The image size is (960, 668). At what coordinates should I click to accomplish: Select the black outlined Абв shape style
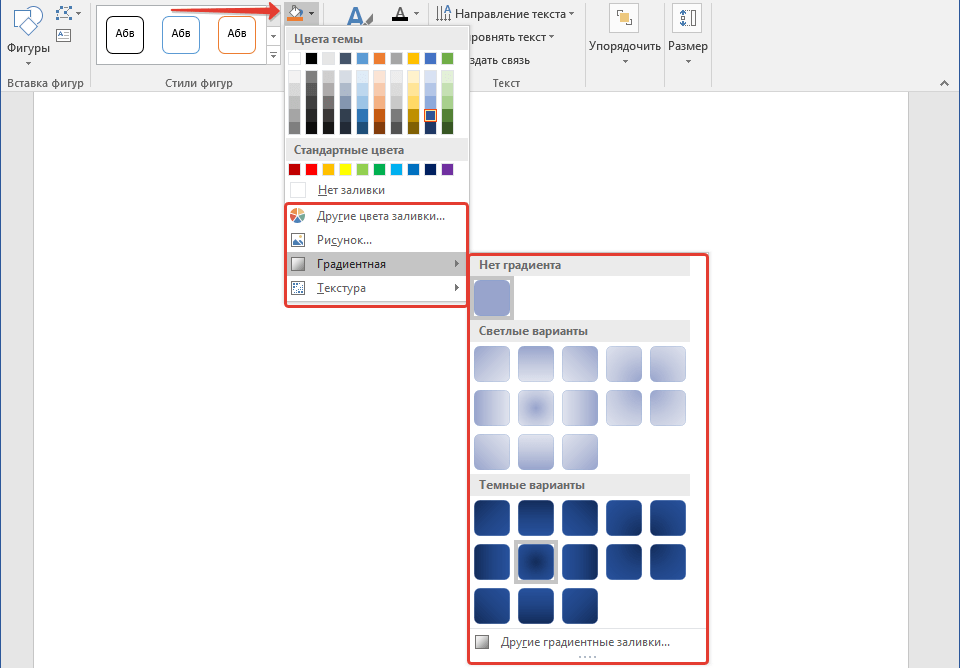tap(125, 34)
